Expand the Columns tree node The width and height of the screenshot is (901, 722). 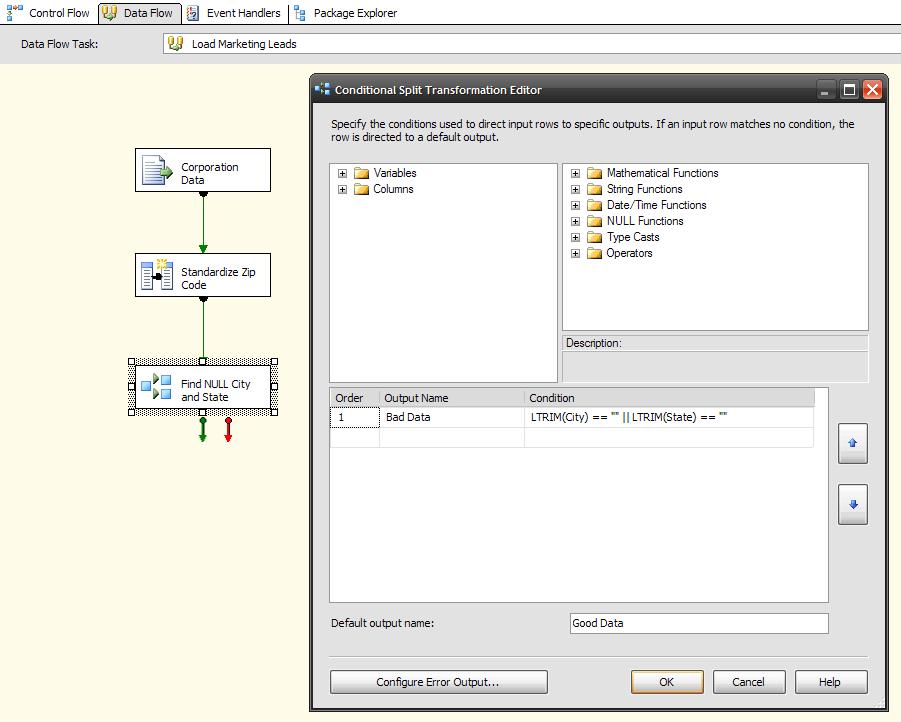pos(342,189)
